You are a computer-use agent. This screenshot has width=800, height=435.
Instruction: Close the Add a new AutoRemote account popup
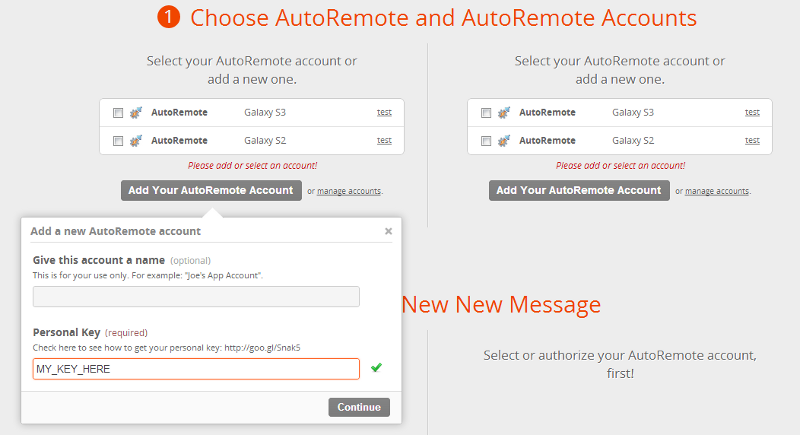(388, 231)
